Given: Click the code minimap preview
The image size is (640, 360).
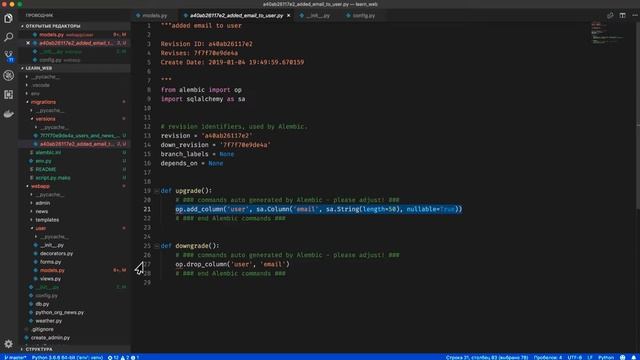Looking at the screenshot, I should click(x=608, y=33).
